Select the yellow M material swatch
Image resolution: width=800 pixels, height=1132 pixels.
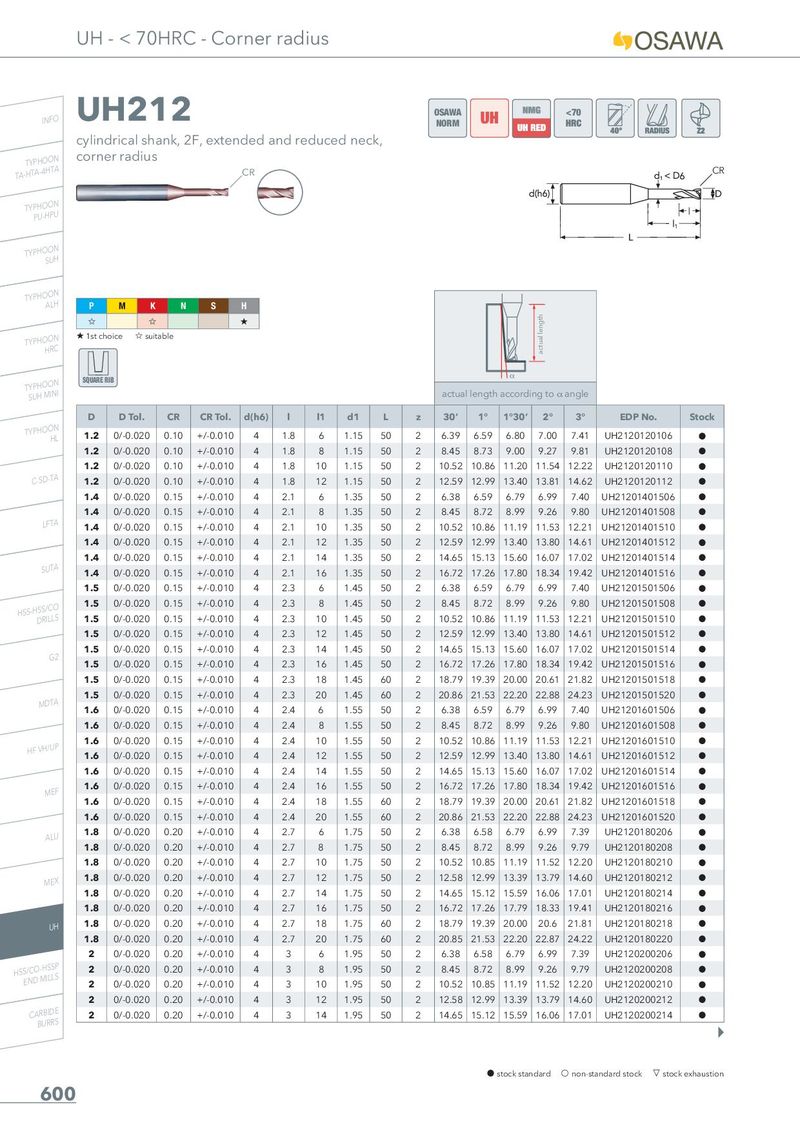click(x=122, y=306)
